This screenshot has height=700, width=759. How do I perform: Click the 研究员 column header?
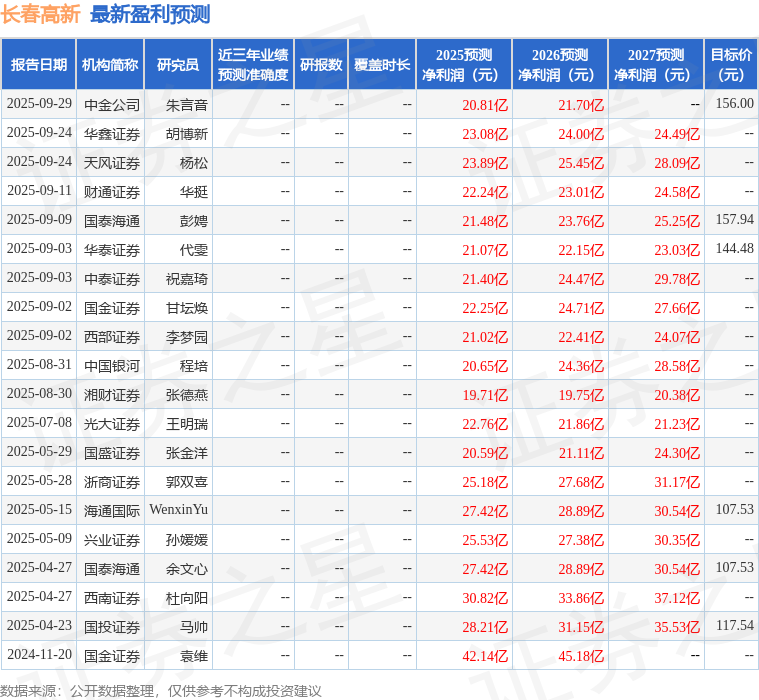pyautogui.click(x=178, y=65)
